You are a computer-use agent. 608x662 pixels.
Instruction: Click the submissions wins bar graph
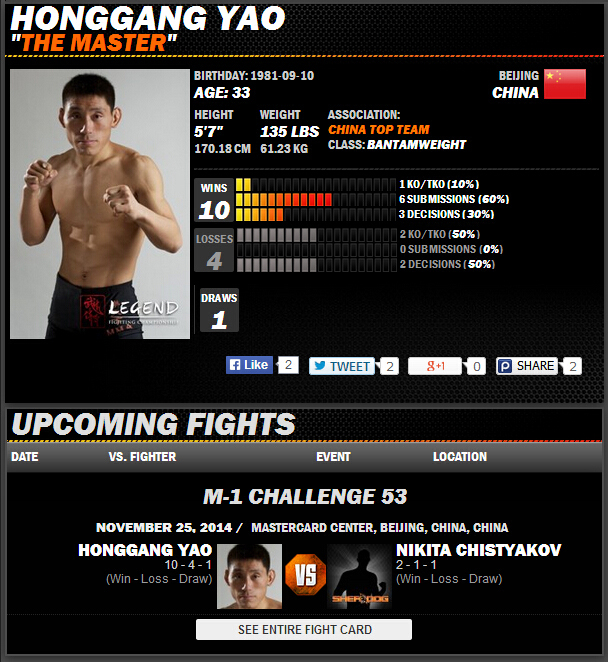pos(316,199)
